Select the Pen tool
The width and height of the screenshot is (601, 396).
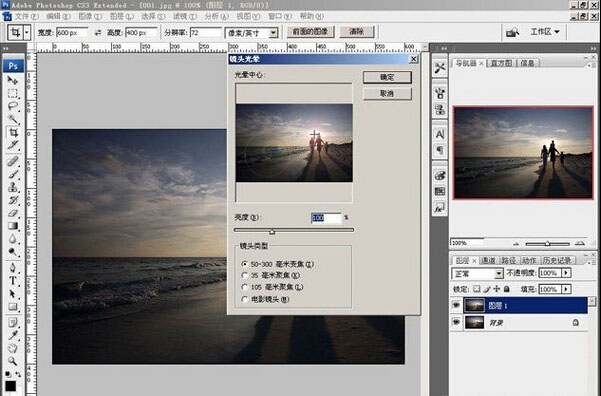[13, 268]
